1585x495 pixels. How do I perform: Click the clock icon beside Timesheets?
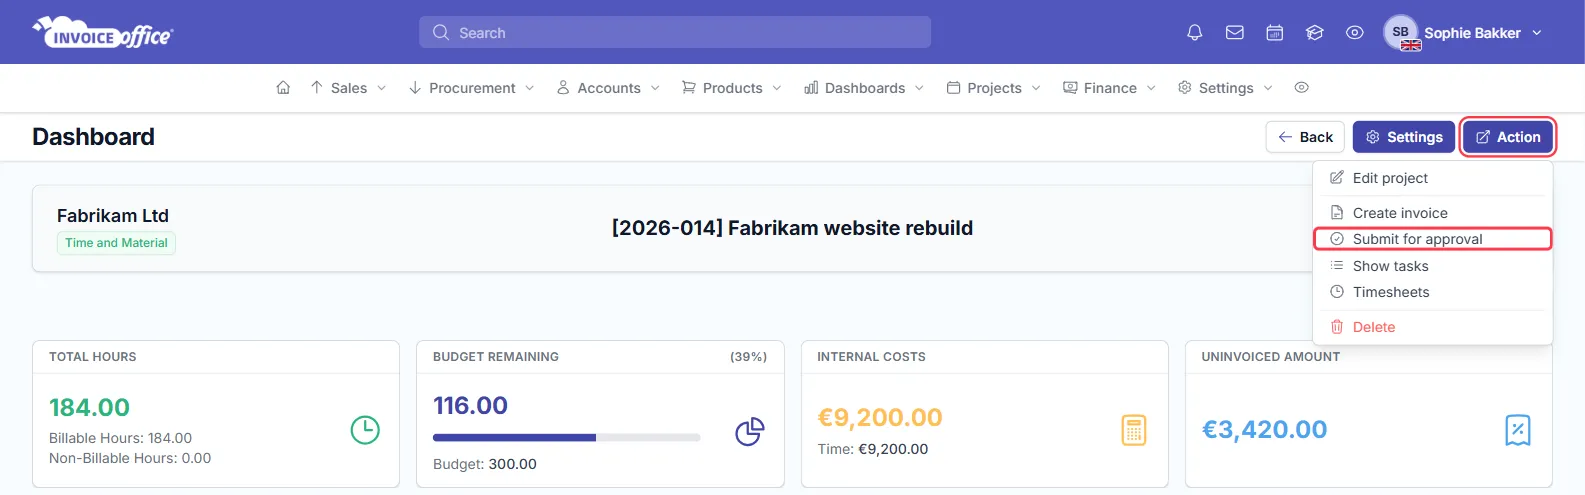click(x=1337, y=292)
